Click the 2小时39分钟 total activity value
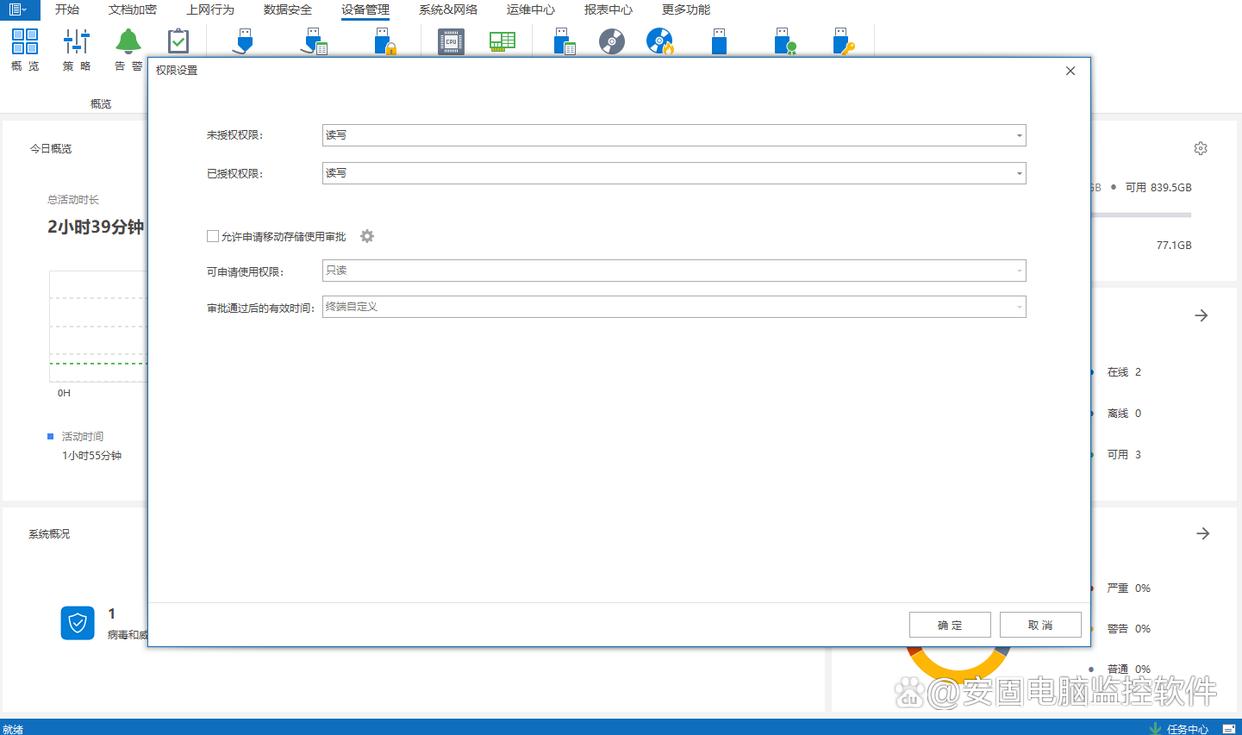This screenshot has width=1242, height=735. tap(96, 227)
